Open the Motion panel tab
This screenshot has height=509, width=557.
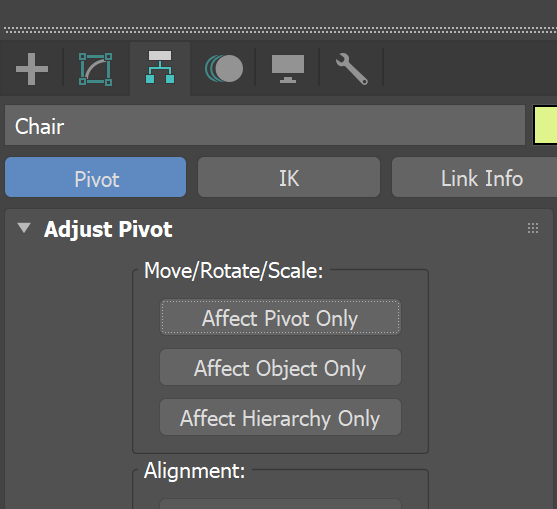pyautogui.click(x=224, y=69)
